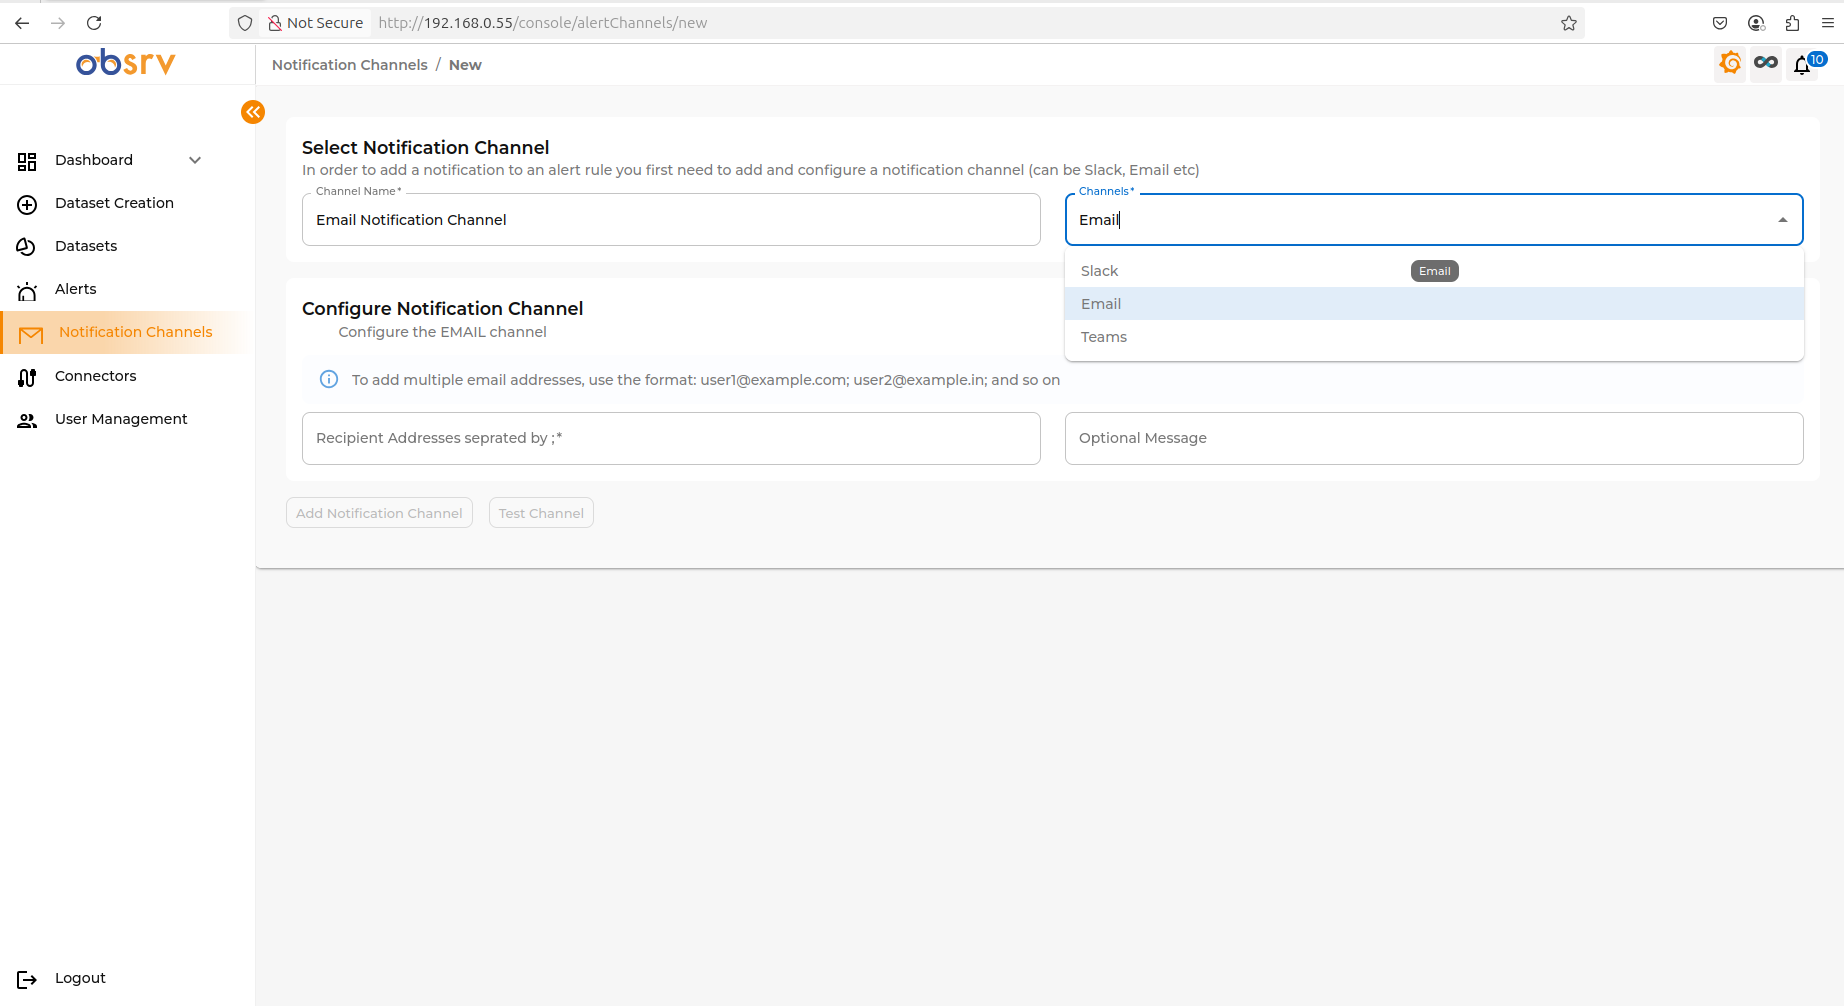The width and height of the screenshot is (1844, 1006).
Task: Select Email from channel options
Action: coord(1434,304)
